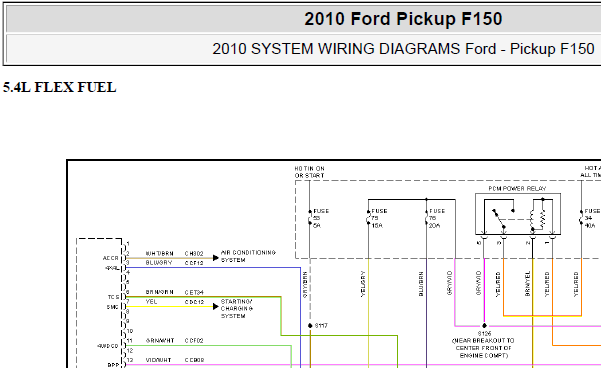601x368 pixels.
Task: Click the Fuse 34 40A label
Action: [592, 218]
